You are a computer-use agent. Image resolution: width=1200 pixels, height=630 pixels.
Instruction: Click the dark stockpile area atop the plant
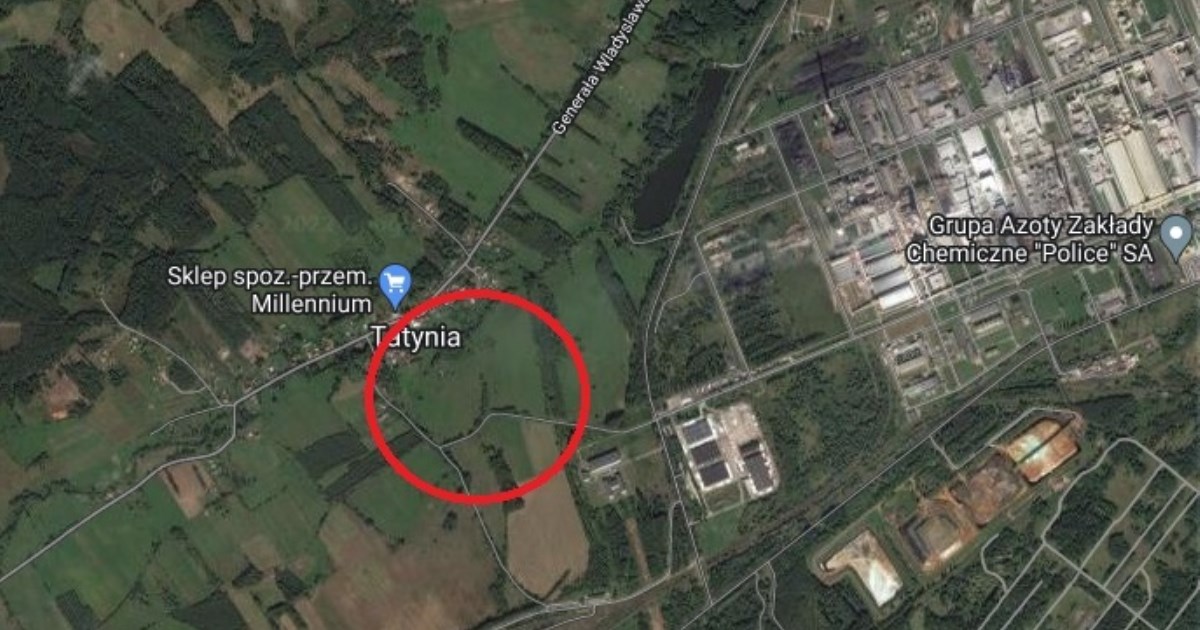pos(830,65)
